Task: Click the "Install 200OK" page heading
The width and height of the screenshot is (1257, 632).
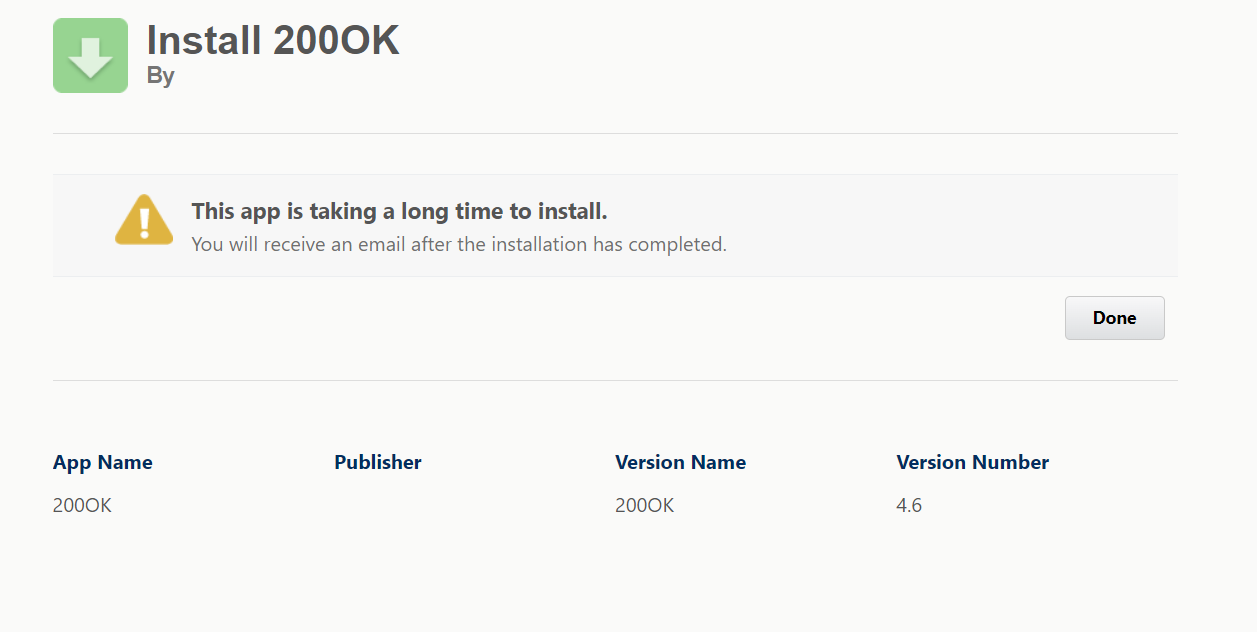Action: tap(273, 41)
